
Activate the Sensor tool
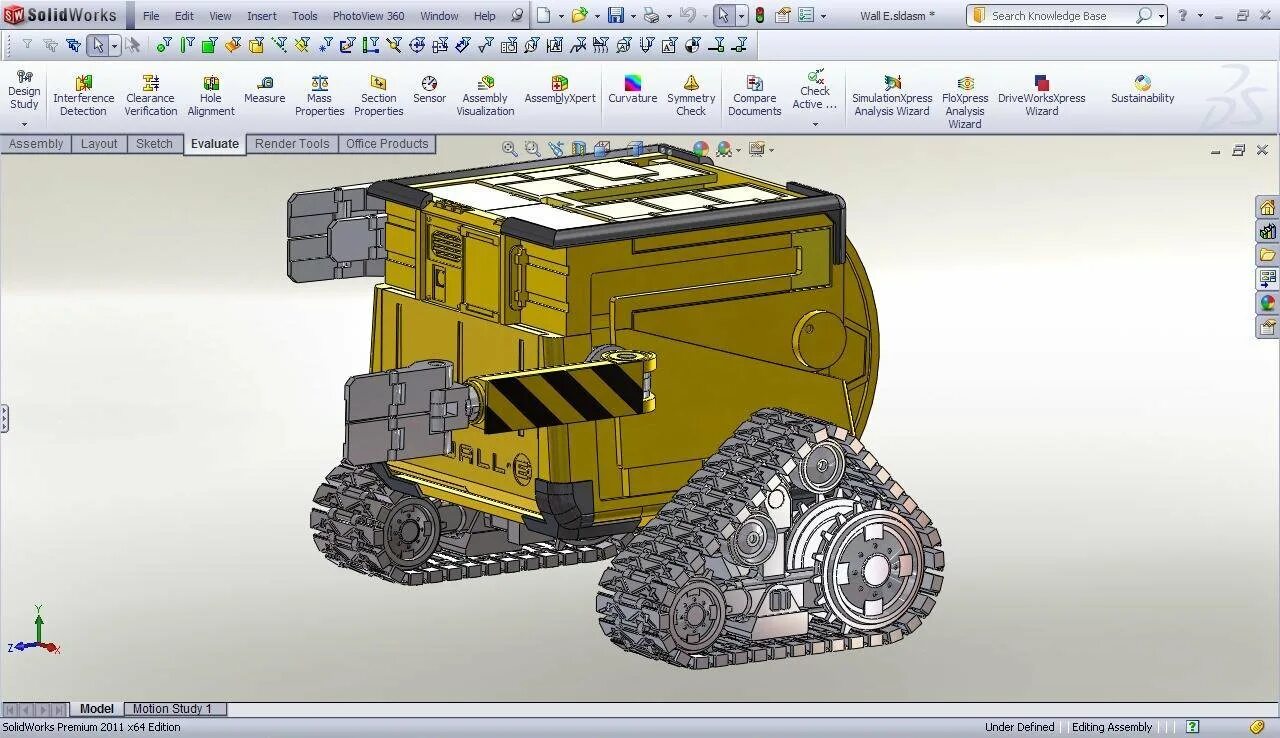pyautogui.click(x=429, y=90)
